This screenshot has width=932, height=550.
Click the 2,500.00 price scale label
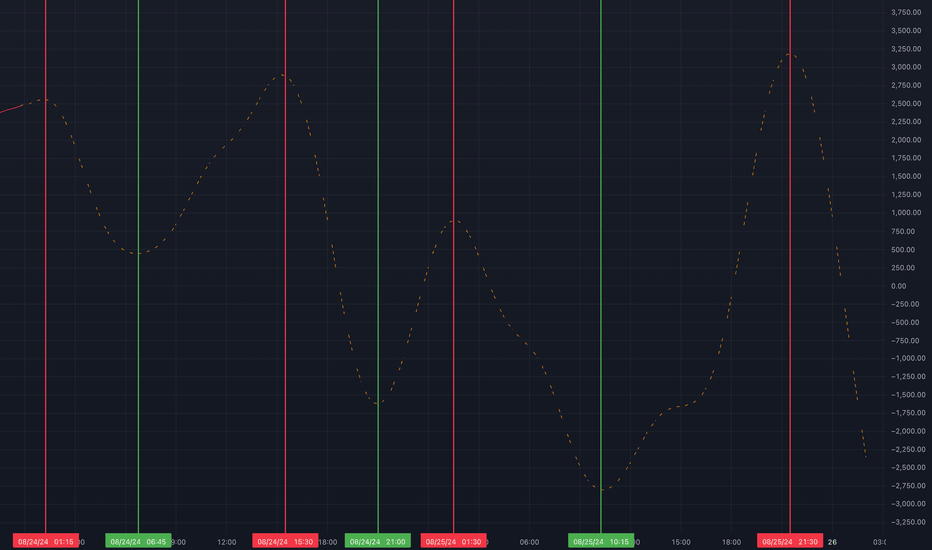906,103
